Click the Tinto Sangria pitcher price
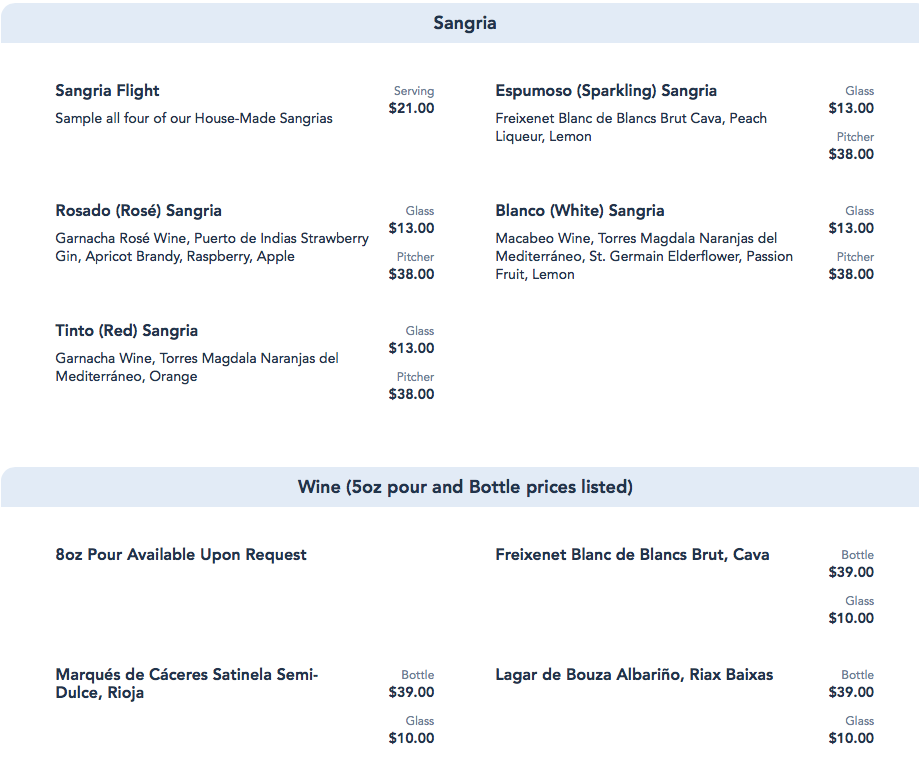This screenshot has height=776, width=919. pos(411,394)
